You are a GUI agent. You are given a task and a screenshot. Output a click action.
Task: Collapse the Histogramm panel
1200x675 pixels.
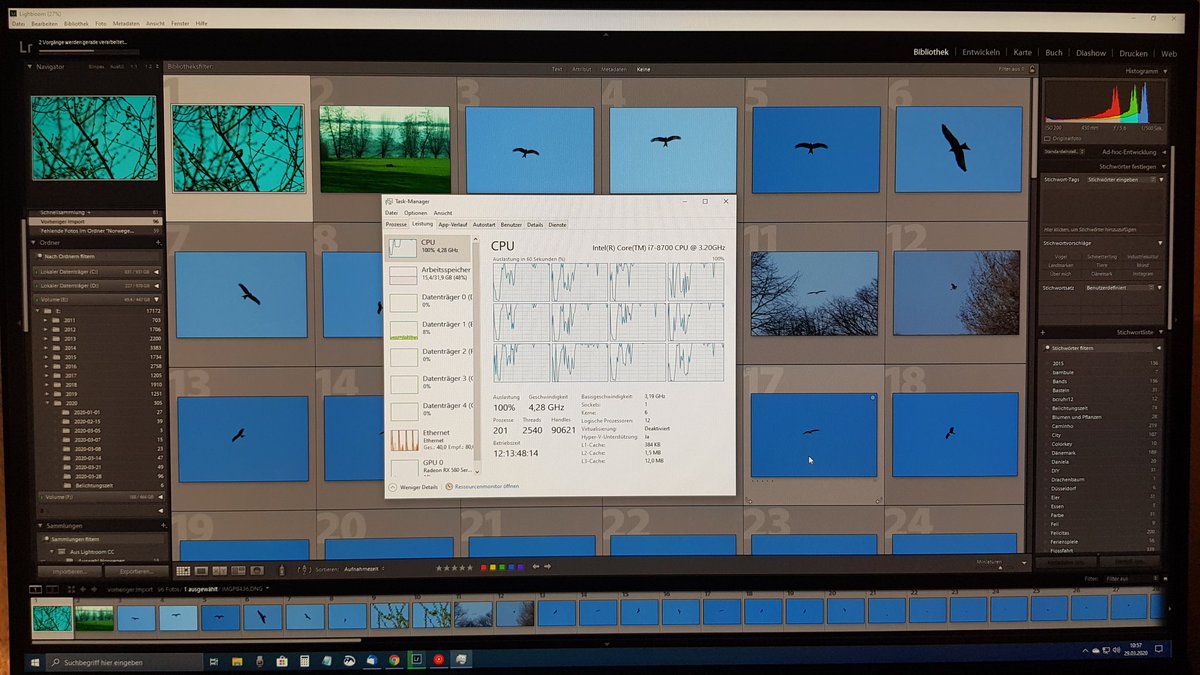point(1163,72)
